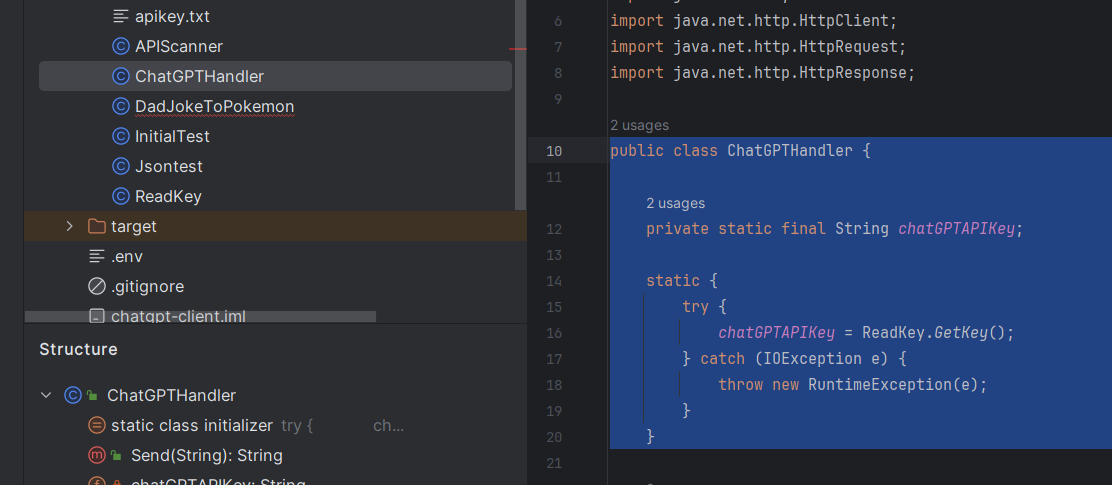Open chatgpt-client.iml file

pyautogui.click(x=178, y=316)
